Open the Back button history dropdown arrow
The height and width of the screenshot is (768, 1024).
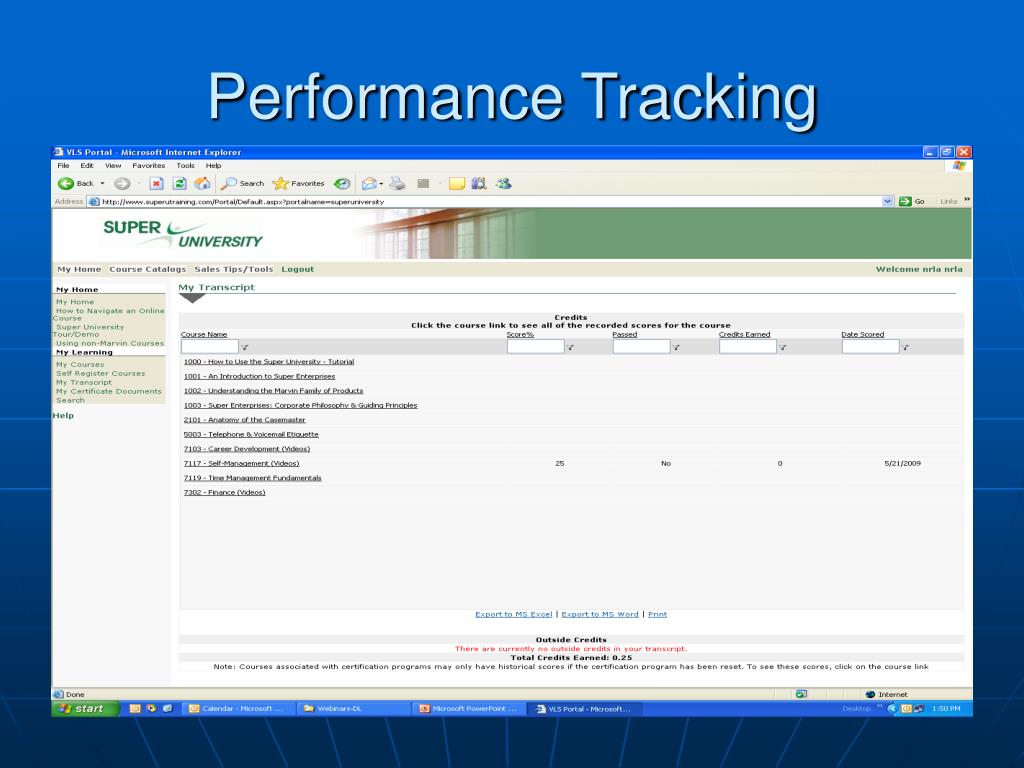[x=103, y=184]
